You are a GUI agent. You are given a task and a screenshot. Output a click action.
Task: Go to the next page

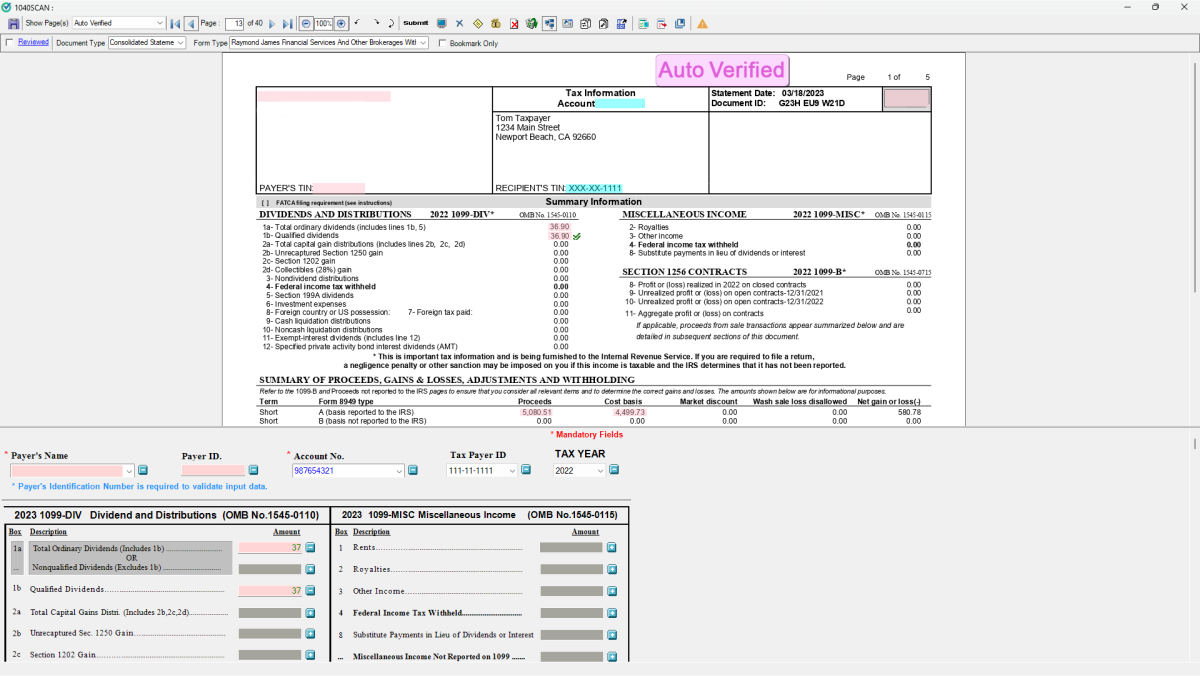(x=274, y=23)
